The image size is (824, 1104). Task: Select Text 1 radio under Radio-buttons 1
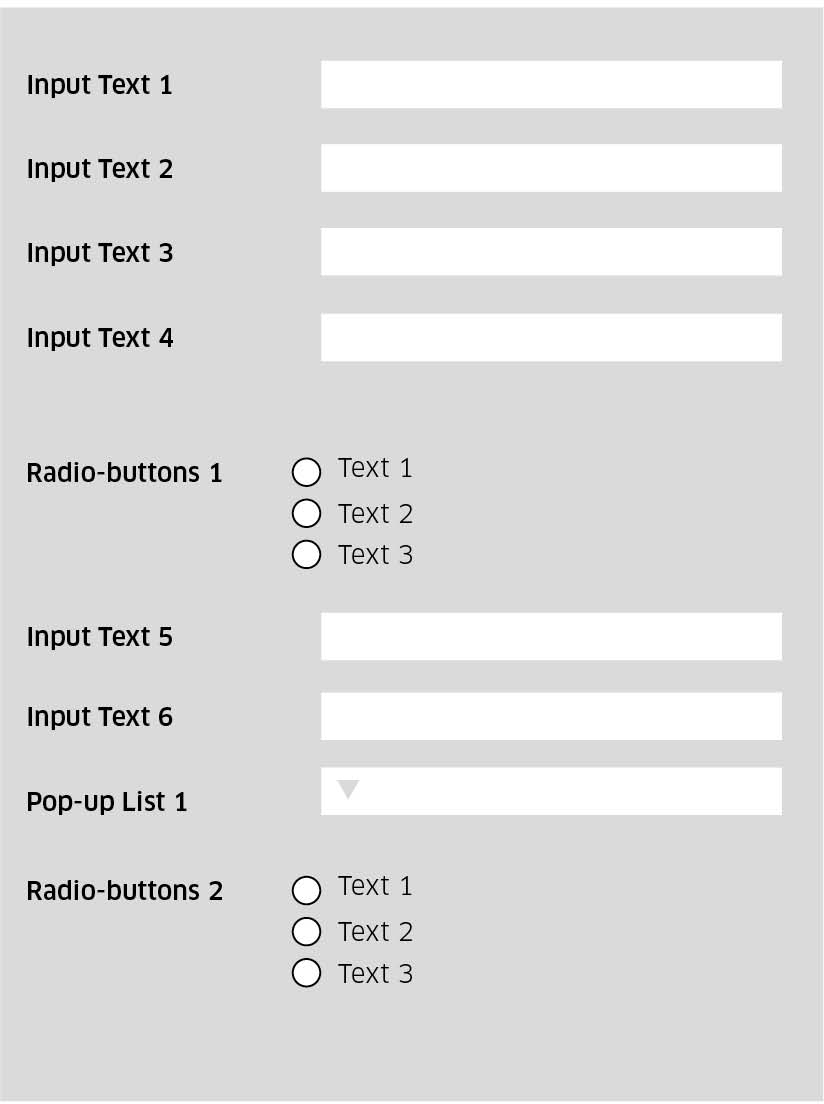(x=306, y=471)
